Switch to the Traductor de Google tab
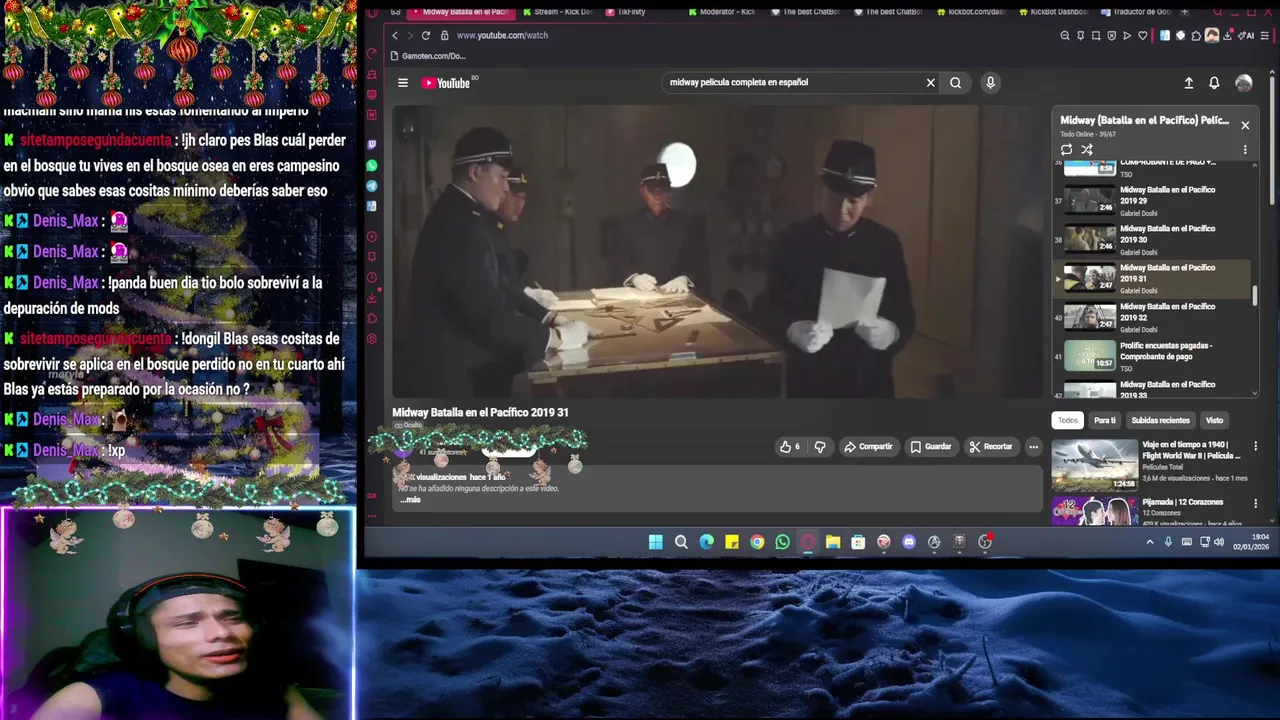The image size is (1280, 720). (1135, 12)
